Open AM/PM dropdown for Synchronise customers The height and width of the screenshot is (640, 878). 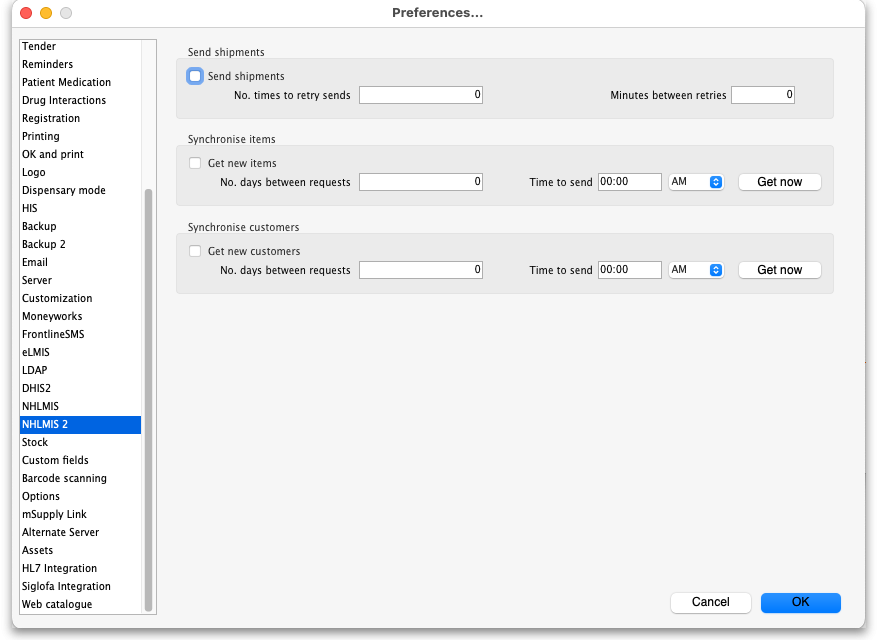[x=696, y=270]
